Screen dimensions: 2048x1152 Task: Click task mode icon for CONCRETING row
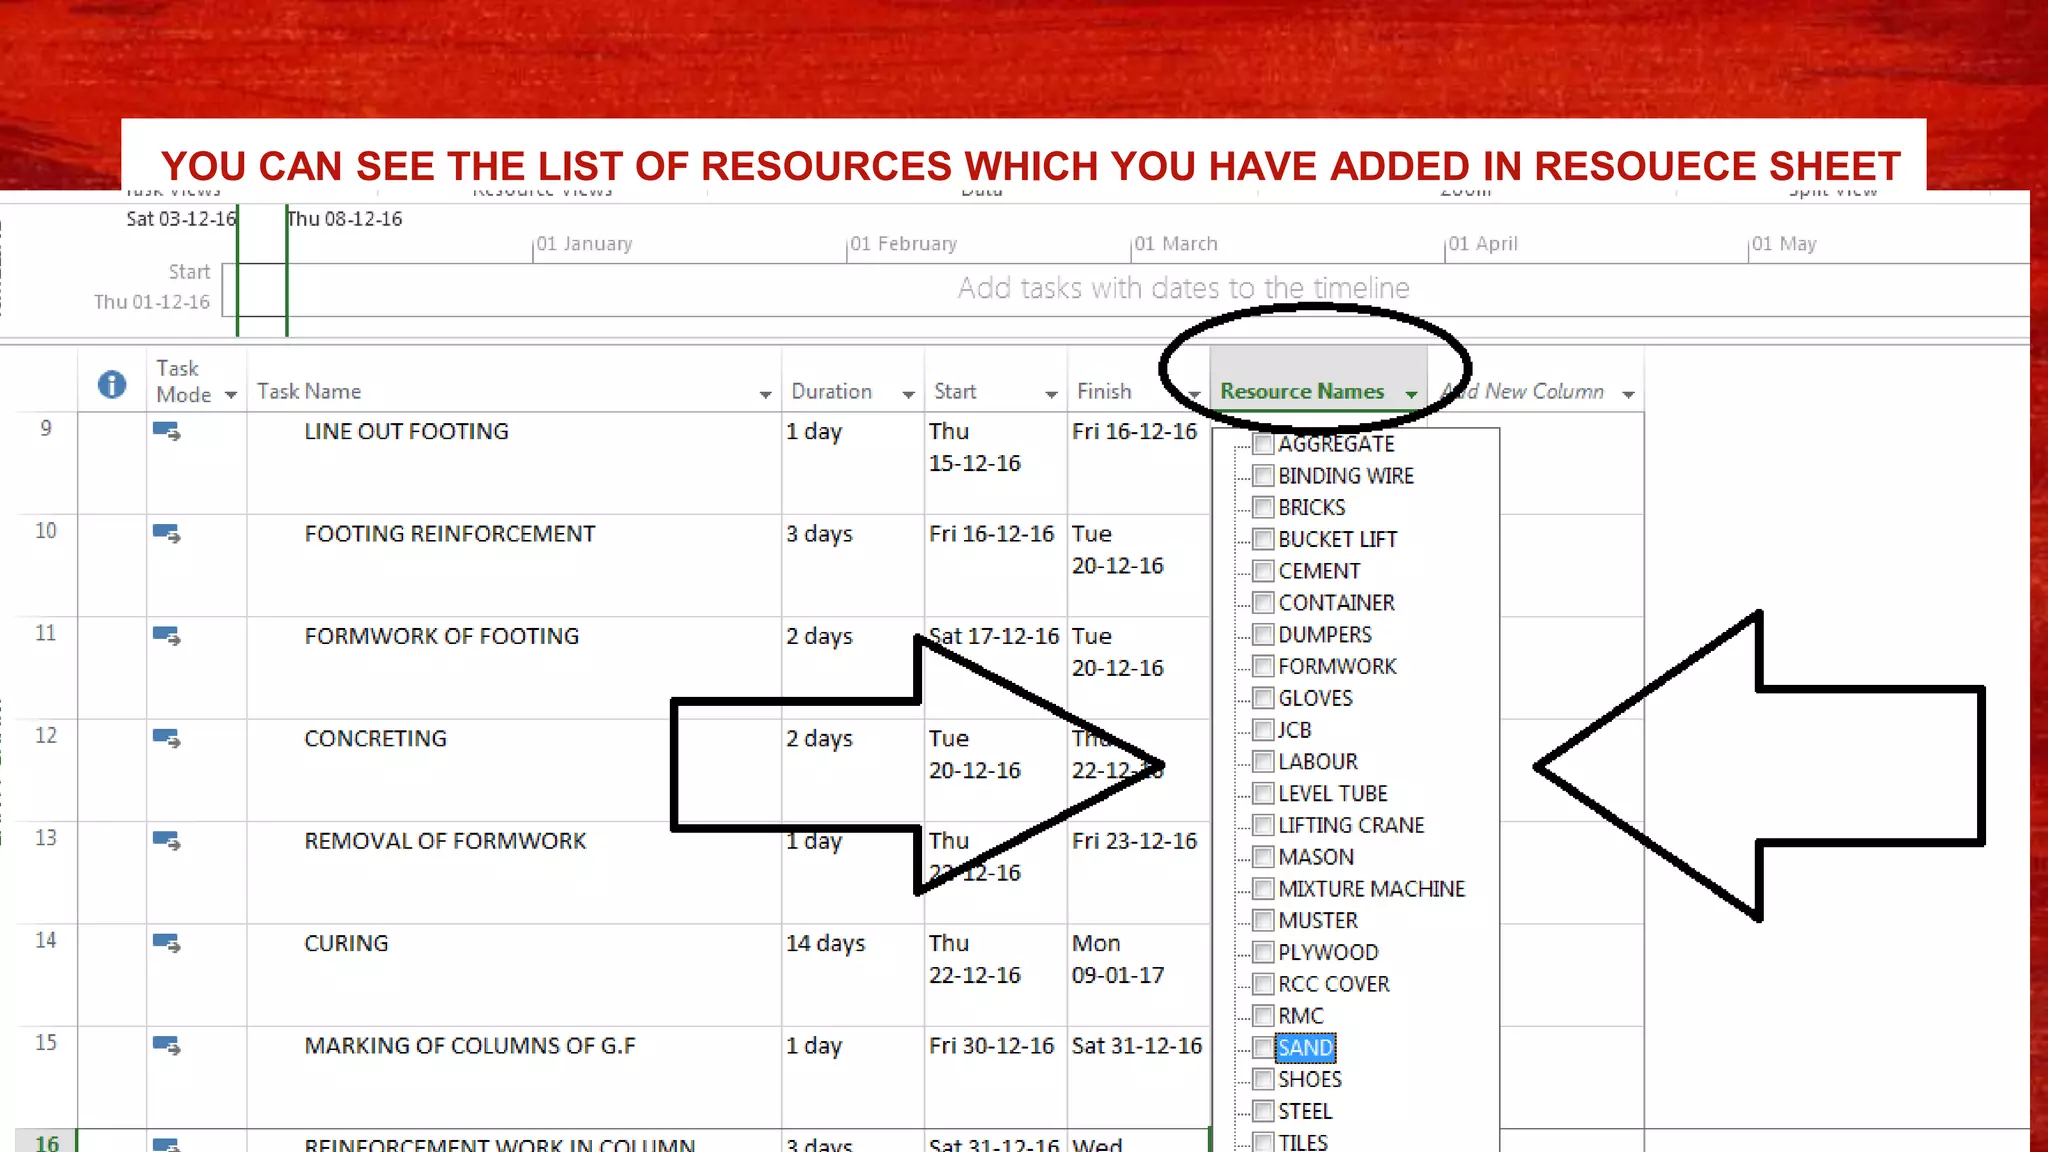coord(166,739)
